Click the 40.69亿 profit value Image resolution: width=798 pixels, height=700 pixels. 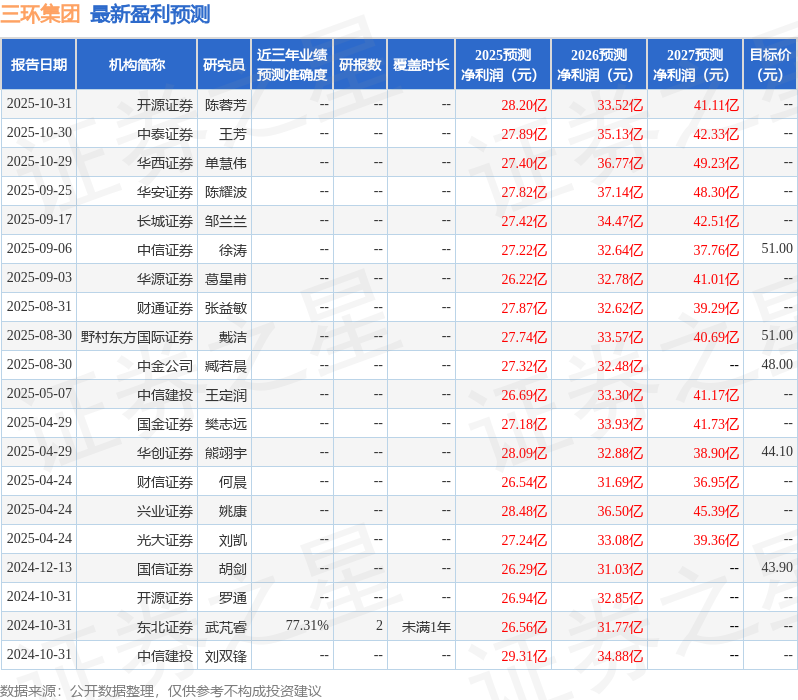(x=716, y=338)
